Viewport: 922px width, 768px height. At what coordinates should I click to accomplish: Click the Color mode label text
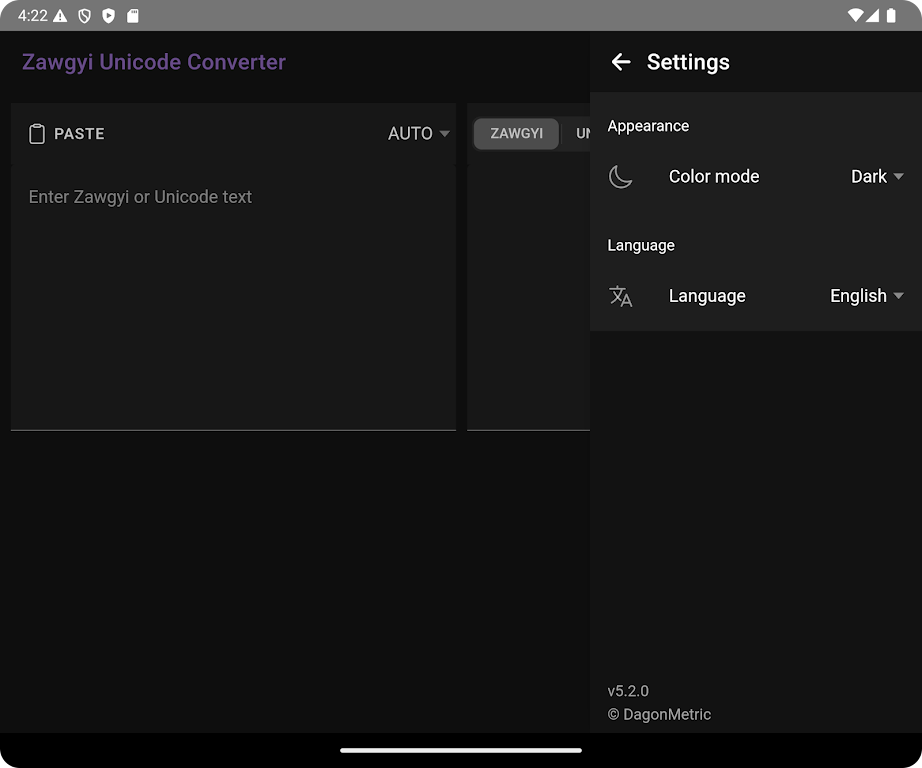click(x=714, y=177)
